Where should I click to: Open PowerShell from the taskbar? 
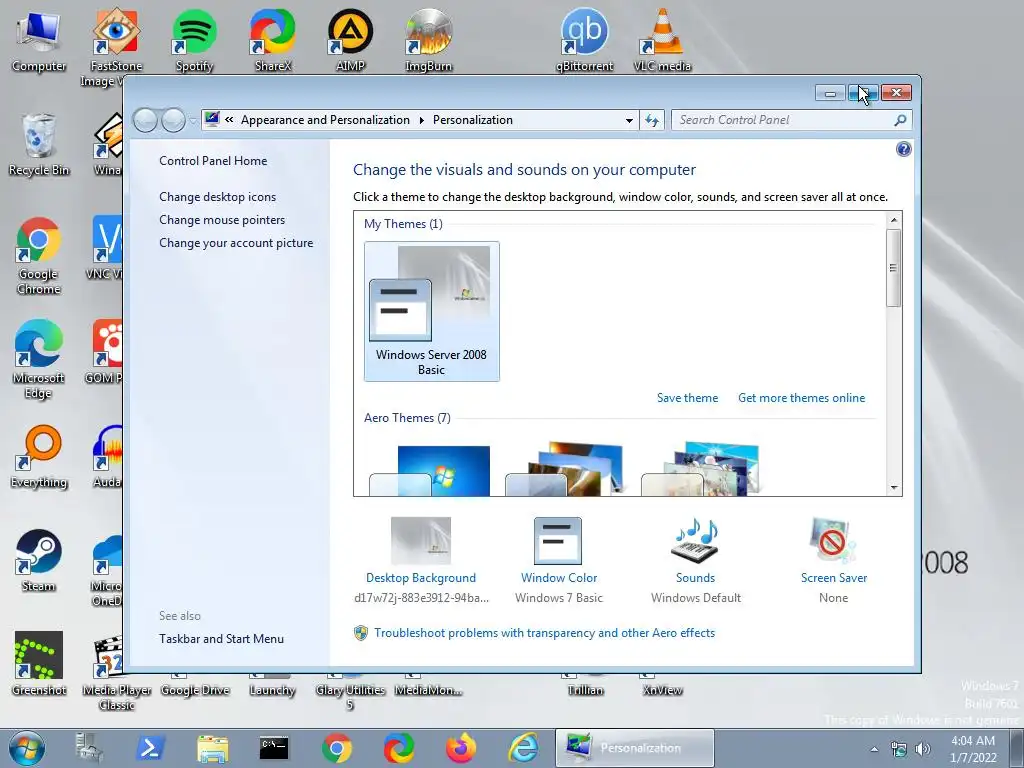(150, 748)
